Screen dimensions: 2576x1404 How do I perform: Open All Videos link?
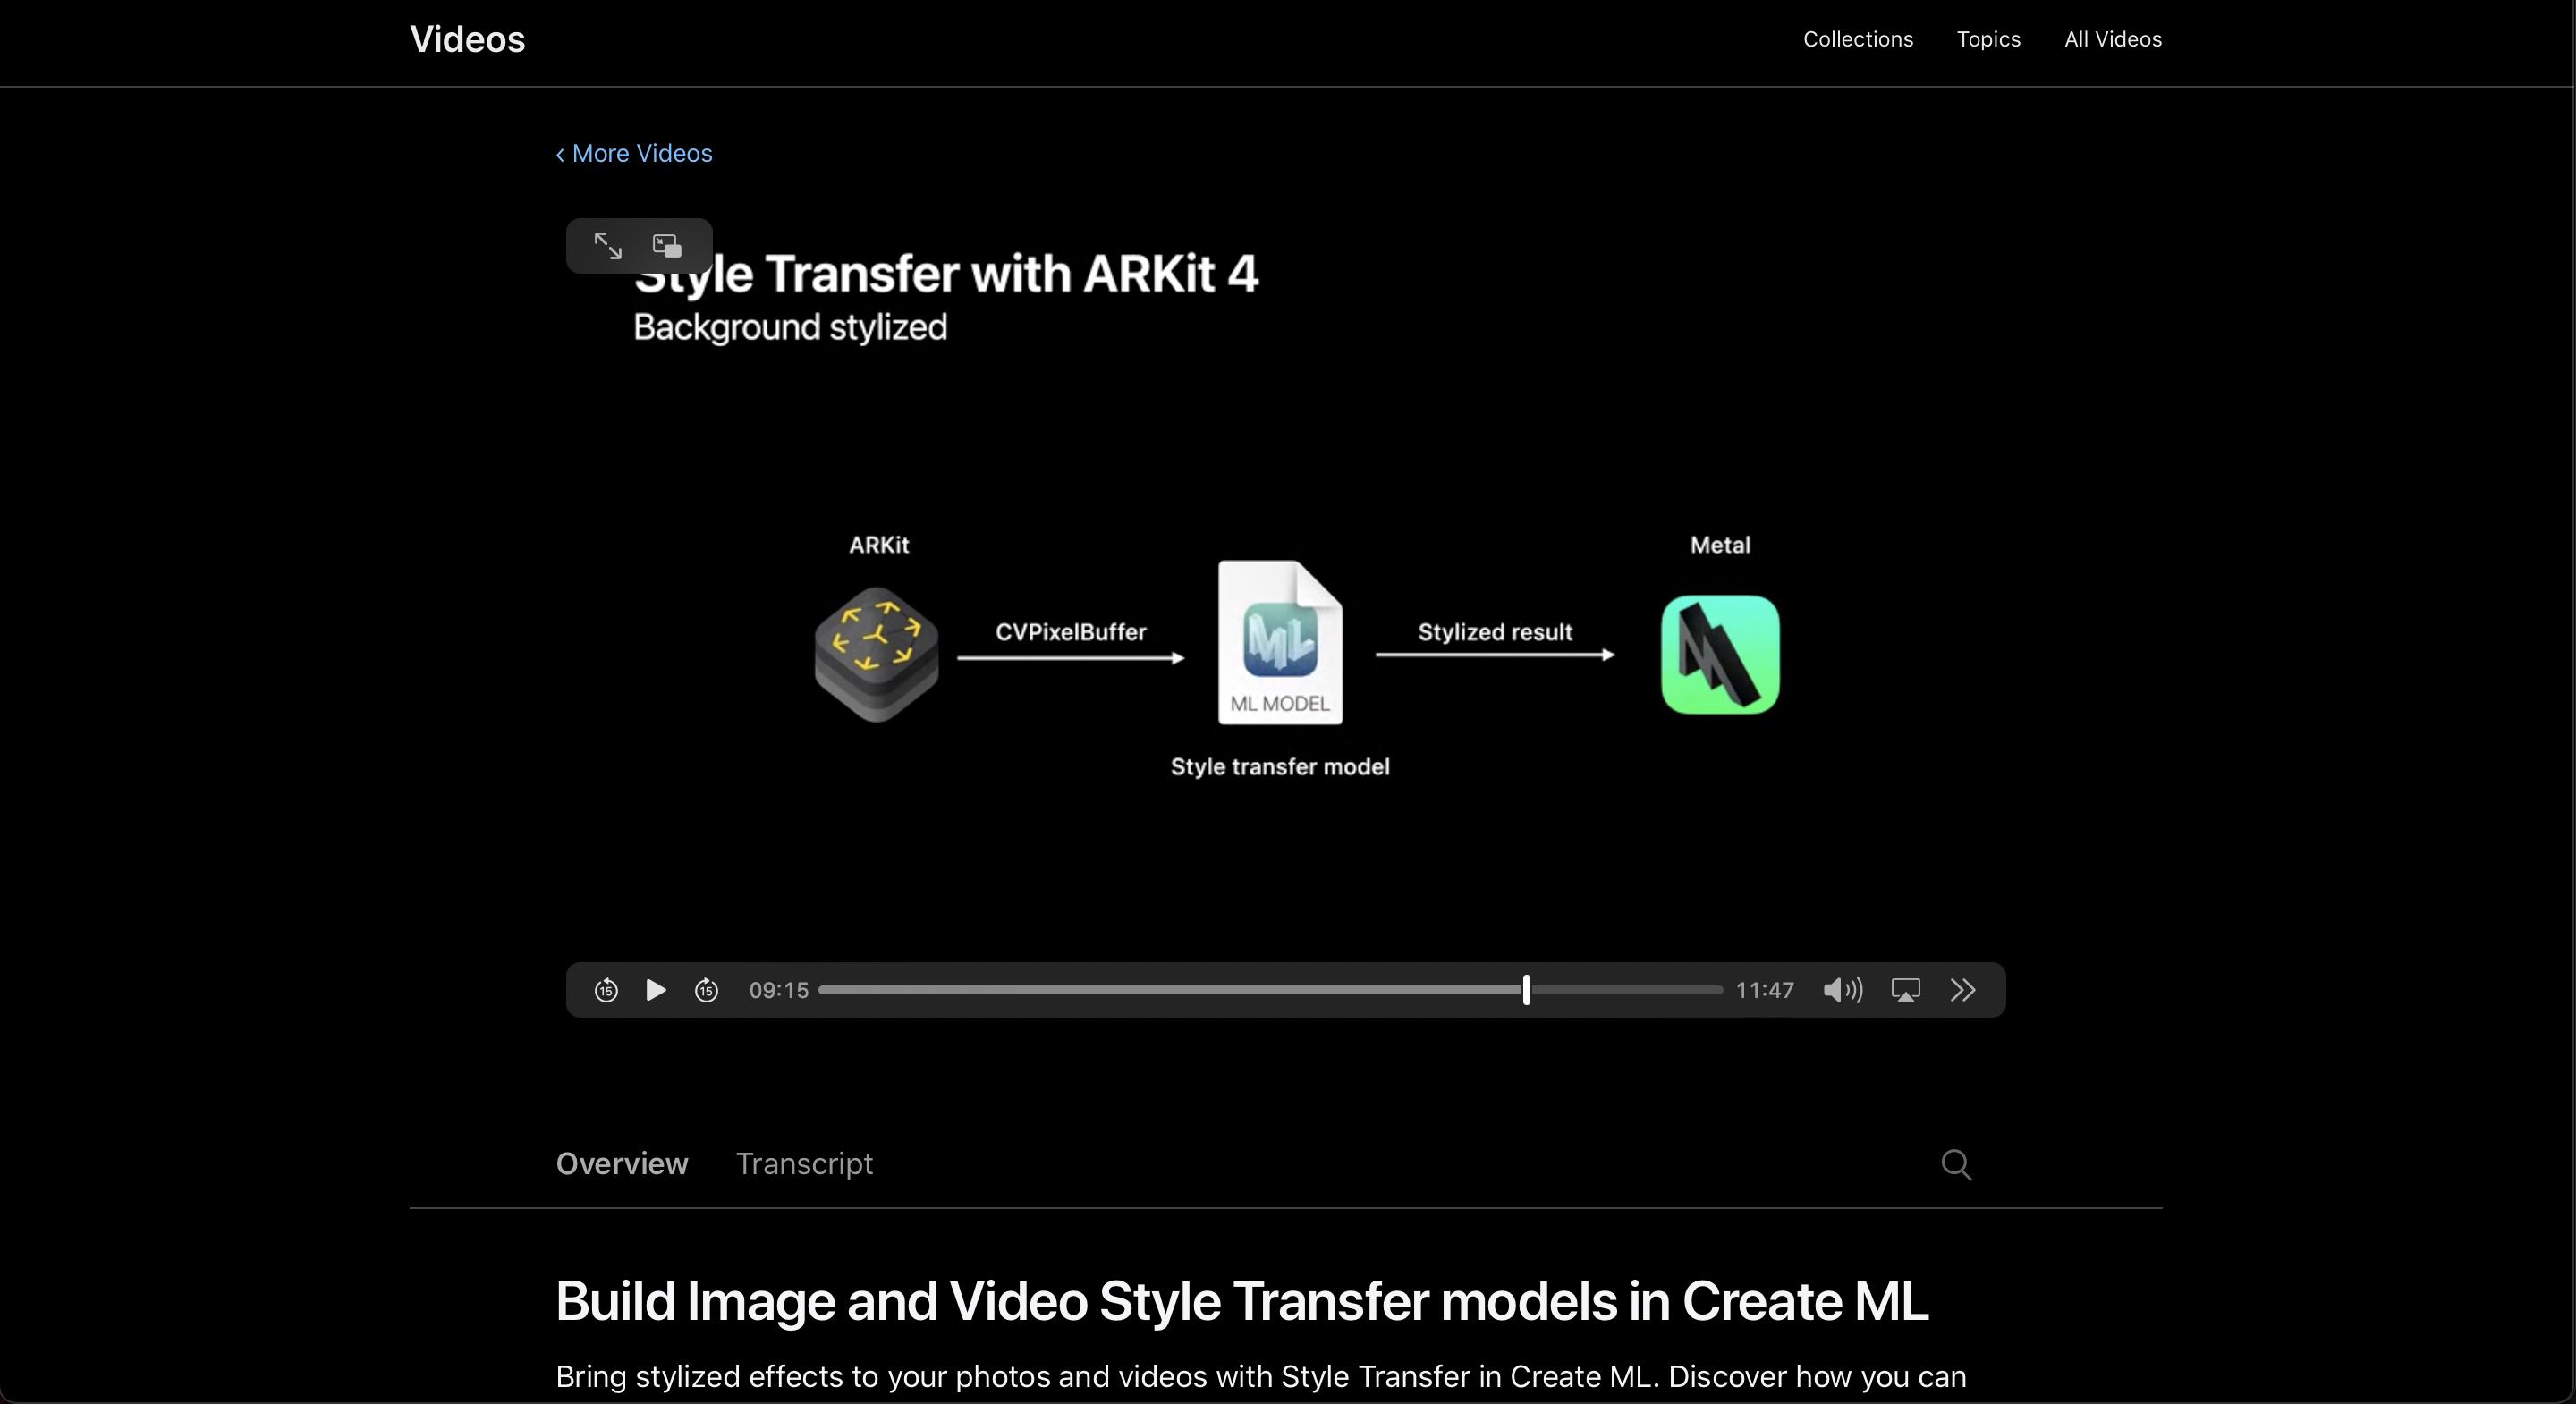2113,40
